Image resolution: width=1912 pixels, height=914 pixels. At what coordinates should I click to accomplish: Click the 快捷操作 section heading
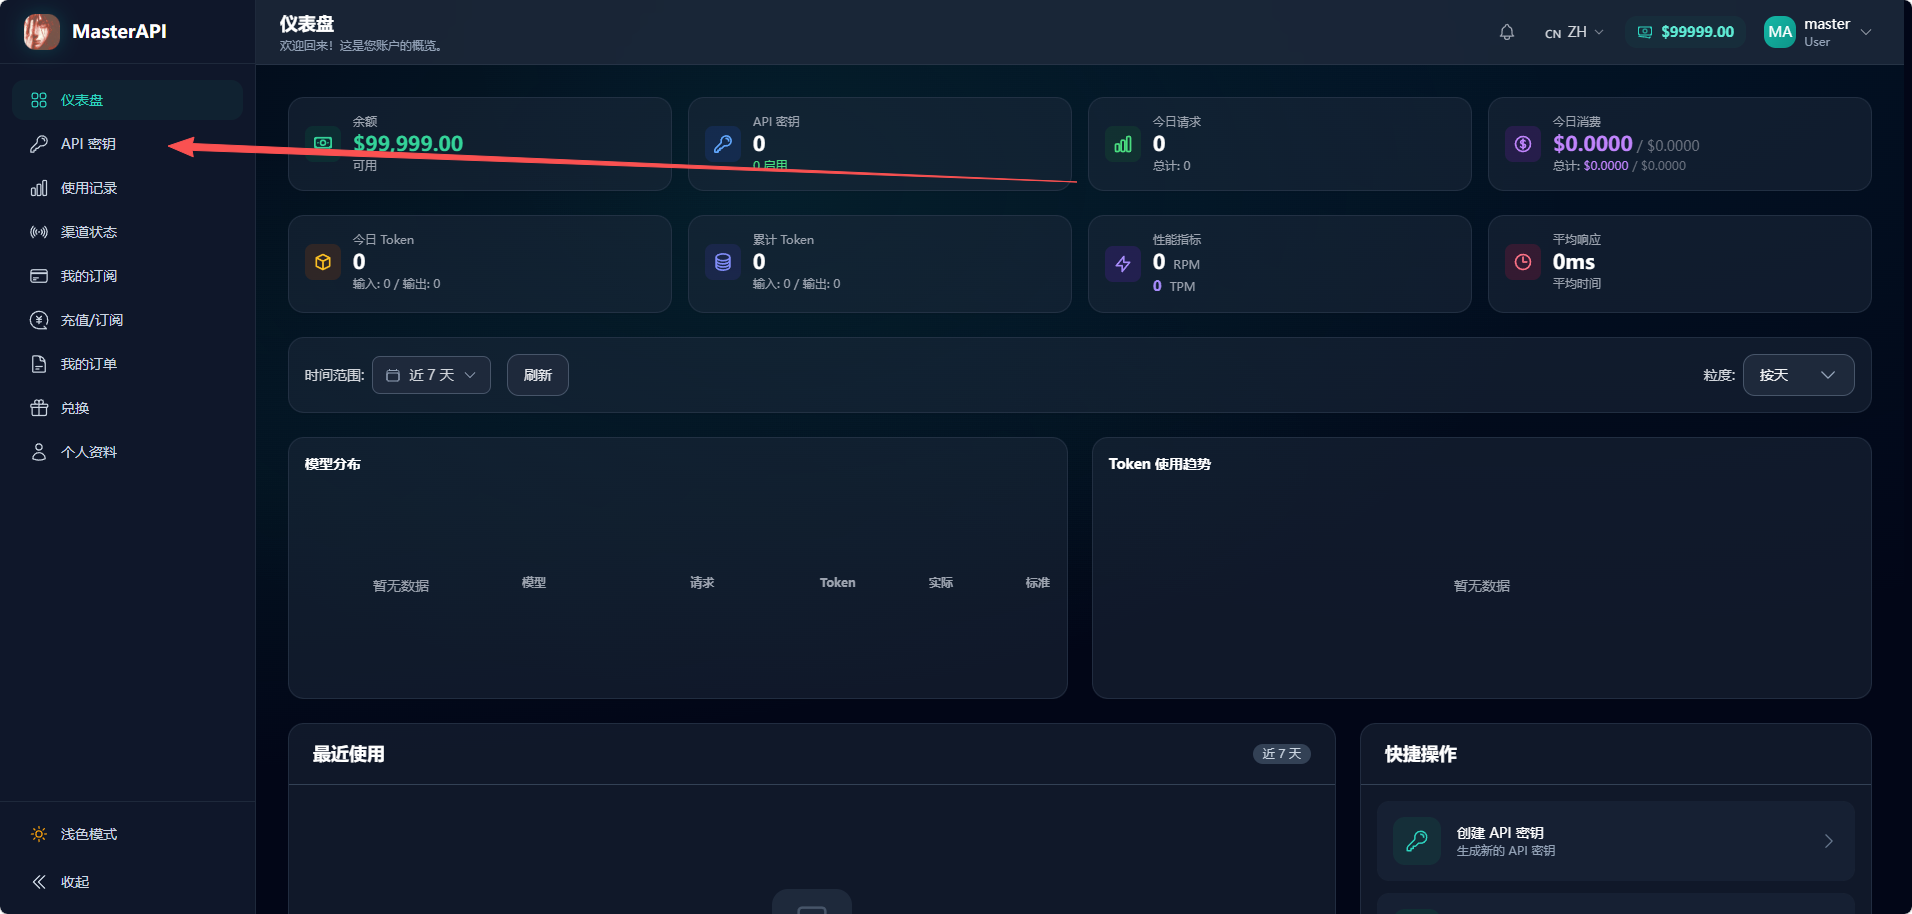[x=1421, y=754]
